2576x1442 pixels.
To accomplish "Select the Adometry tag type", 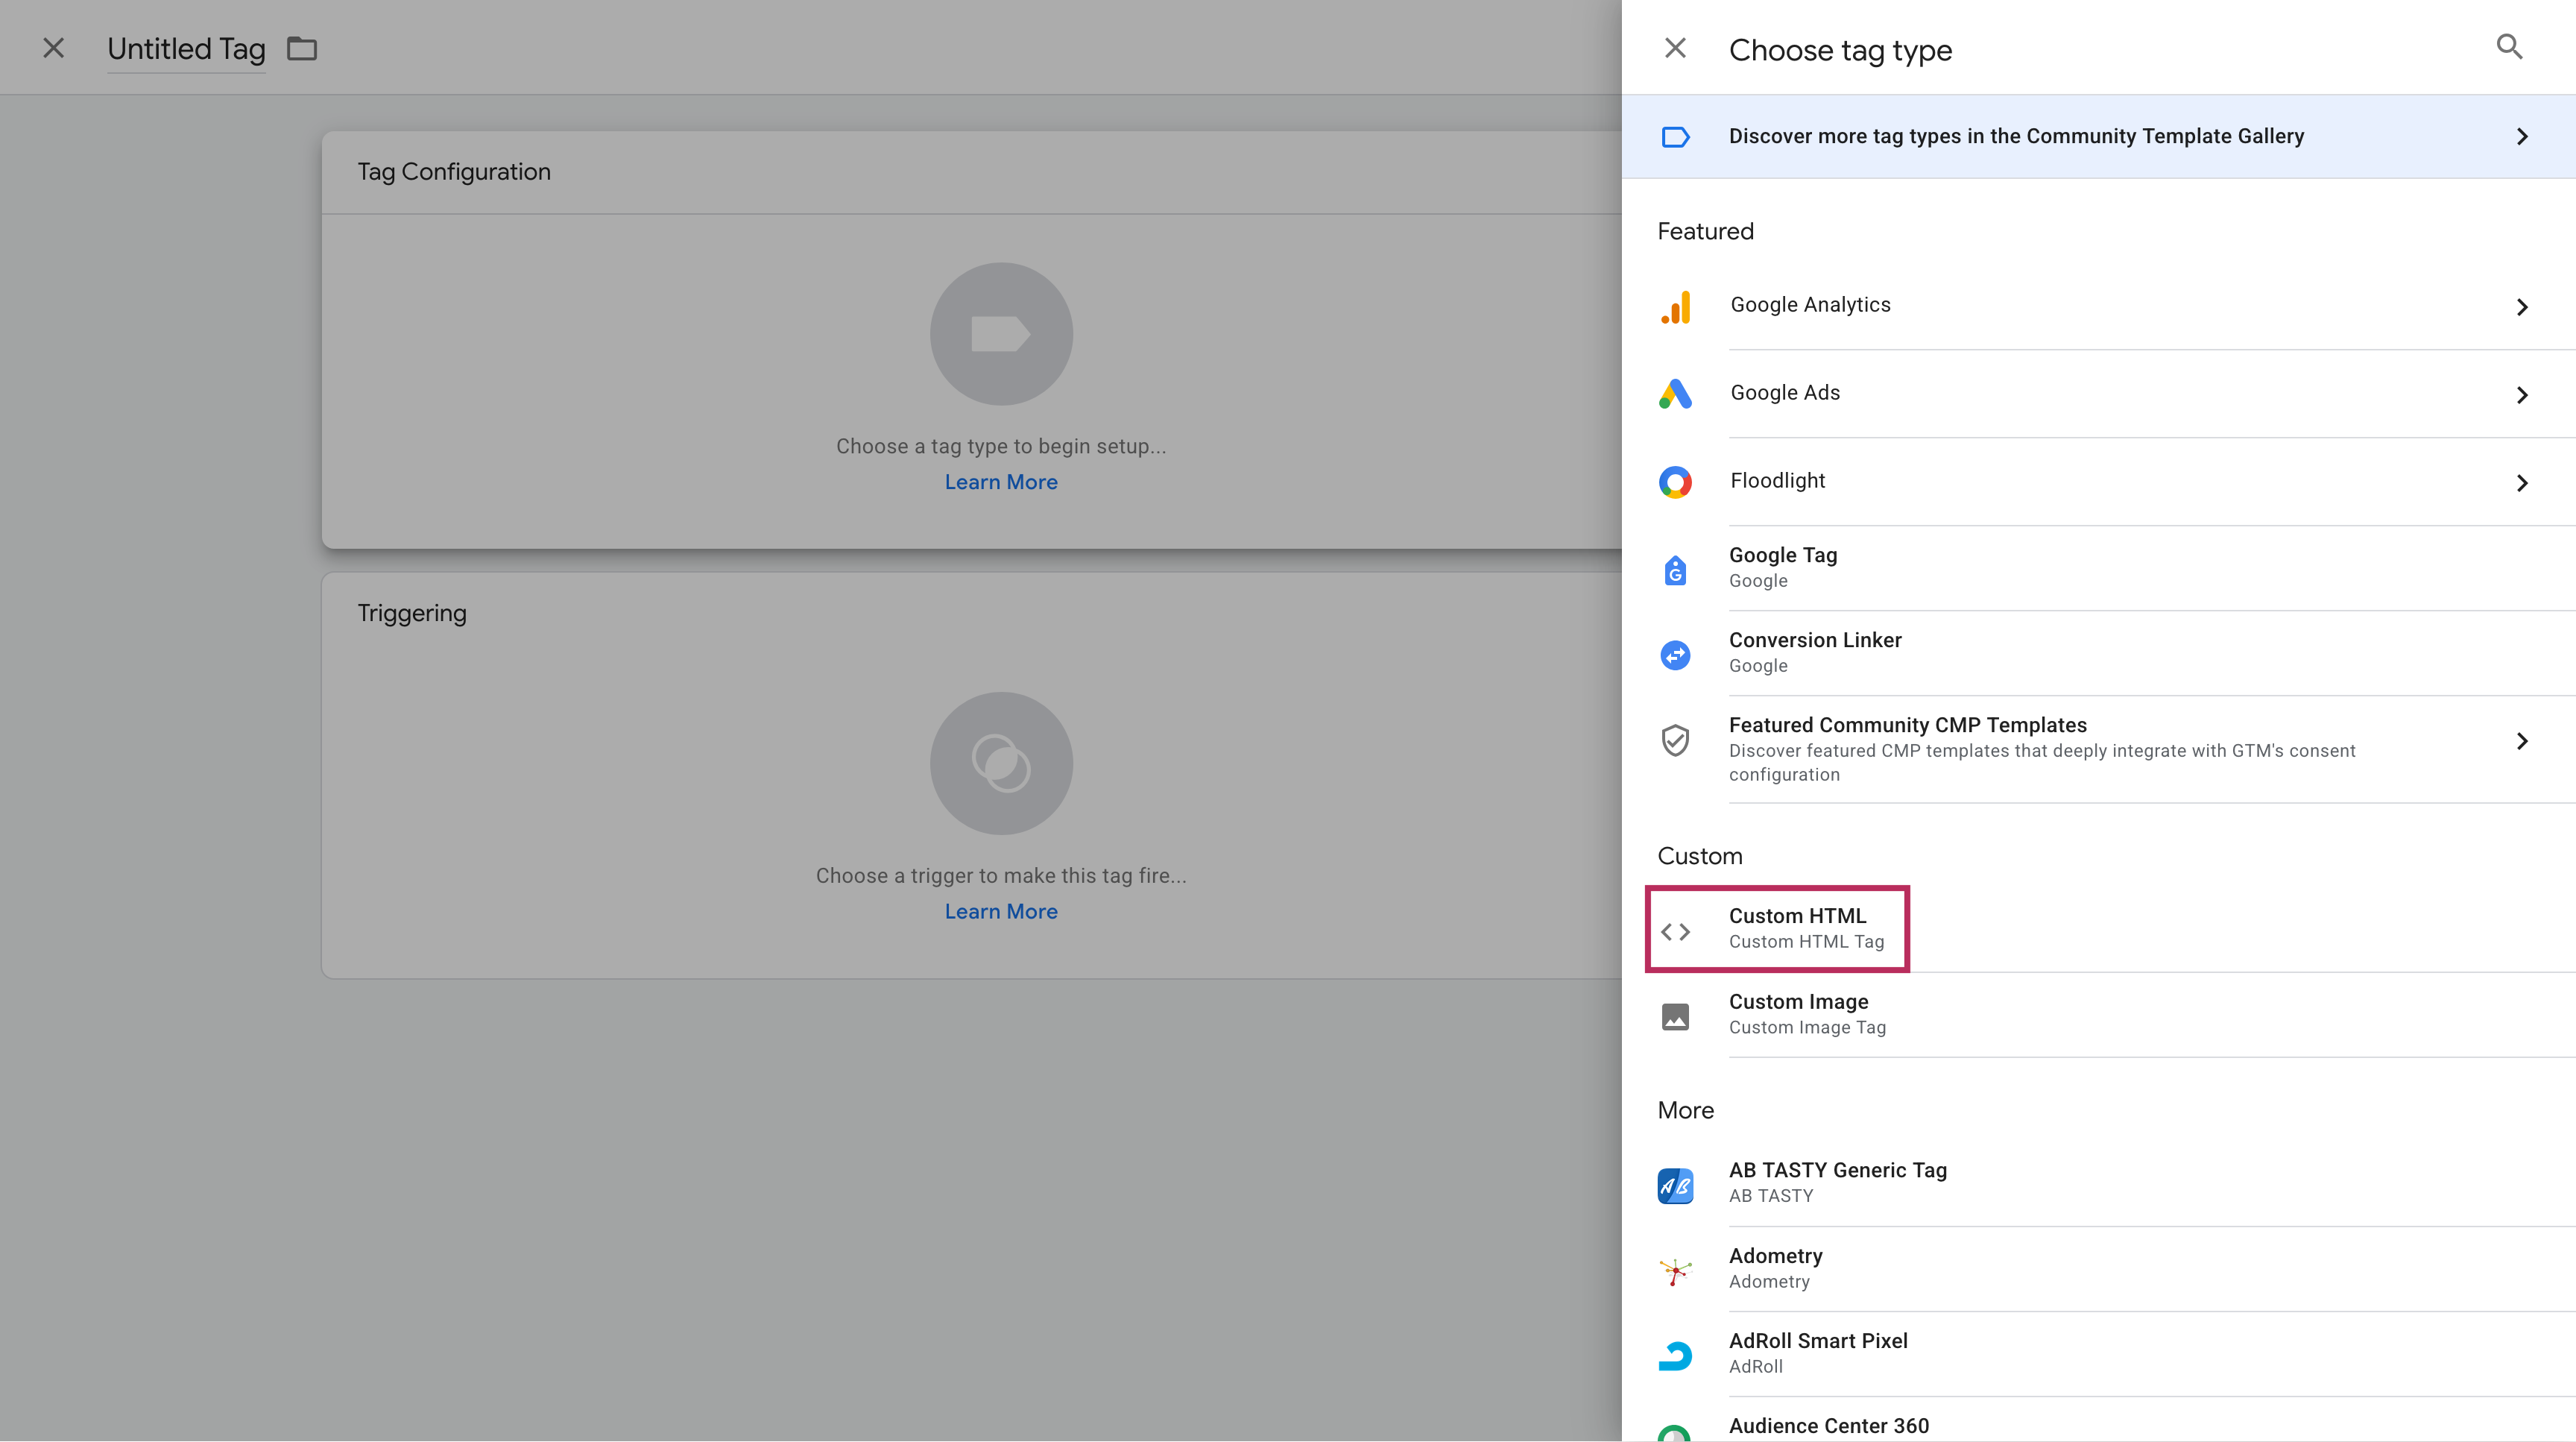I will pyautogui.click(x=1776, y=1267).
